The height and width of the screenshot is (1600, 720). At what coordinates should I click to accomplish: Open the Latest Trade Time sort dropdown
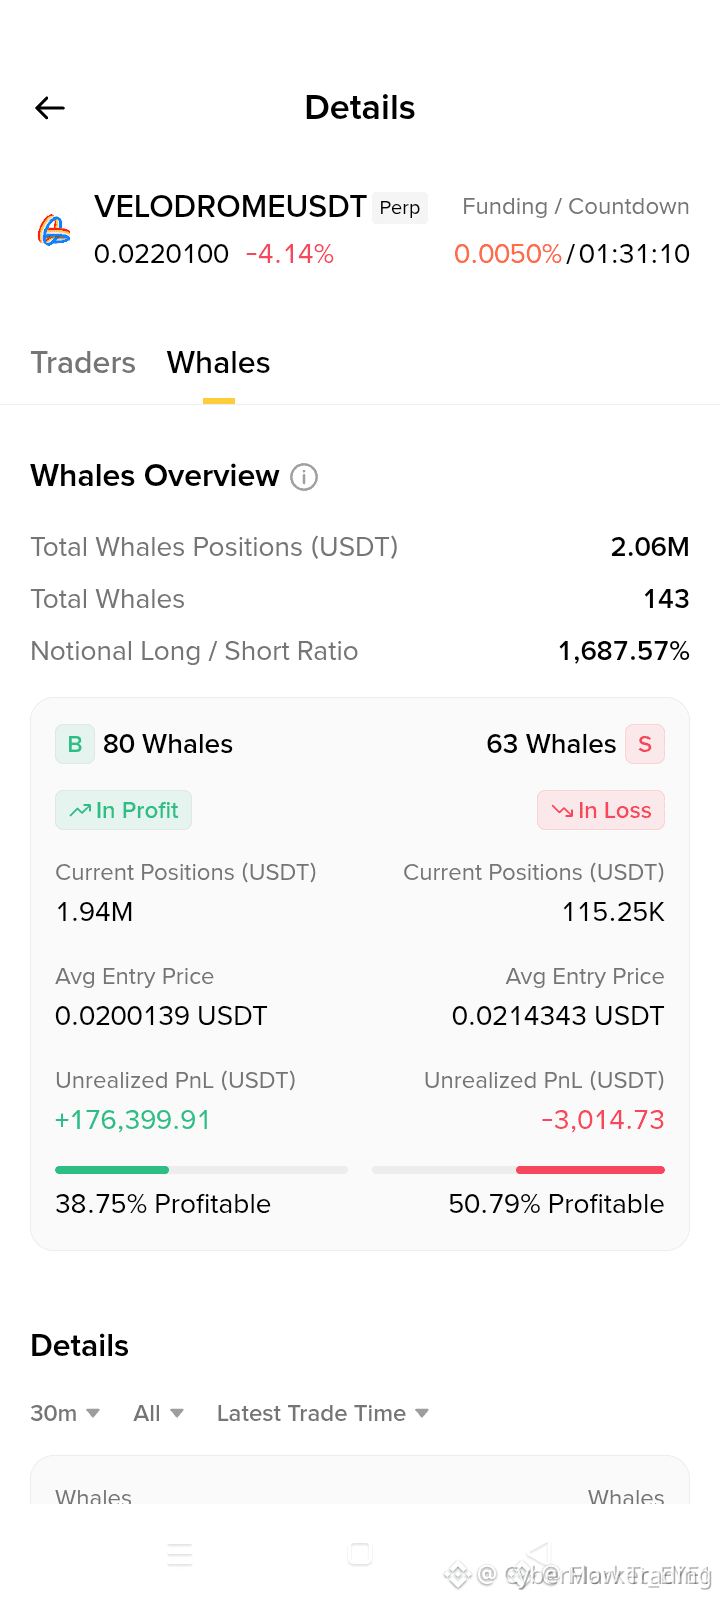point(323,1413)
